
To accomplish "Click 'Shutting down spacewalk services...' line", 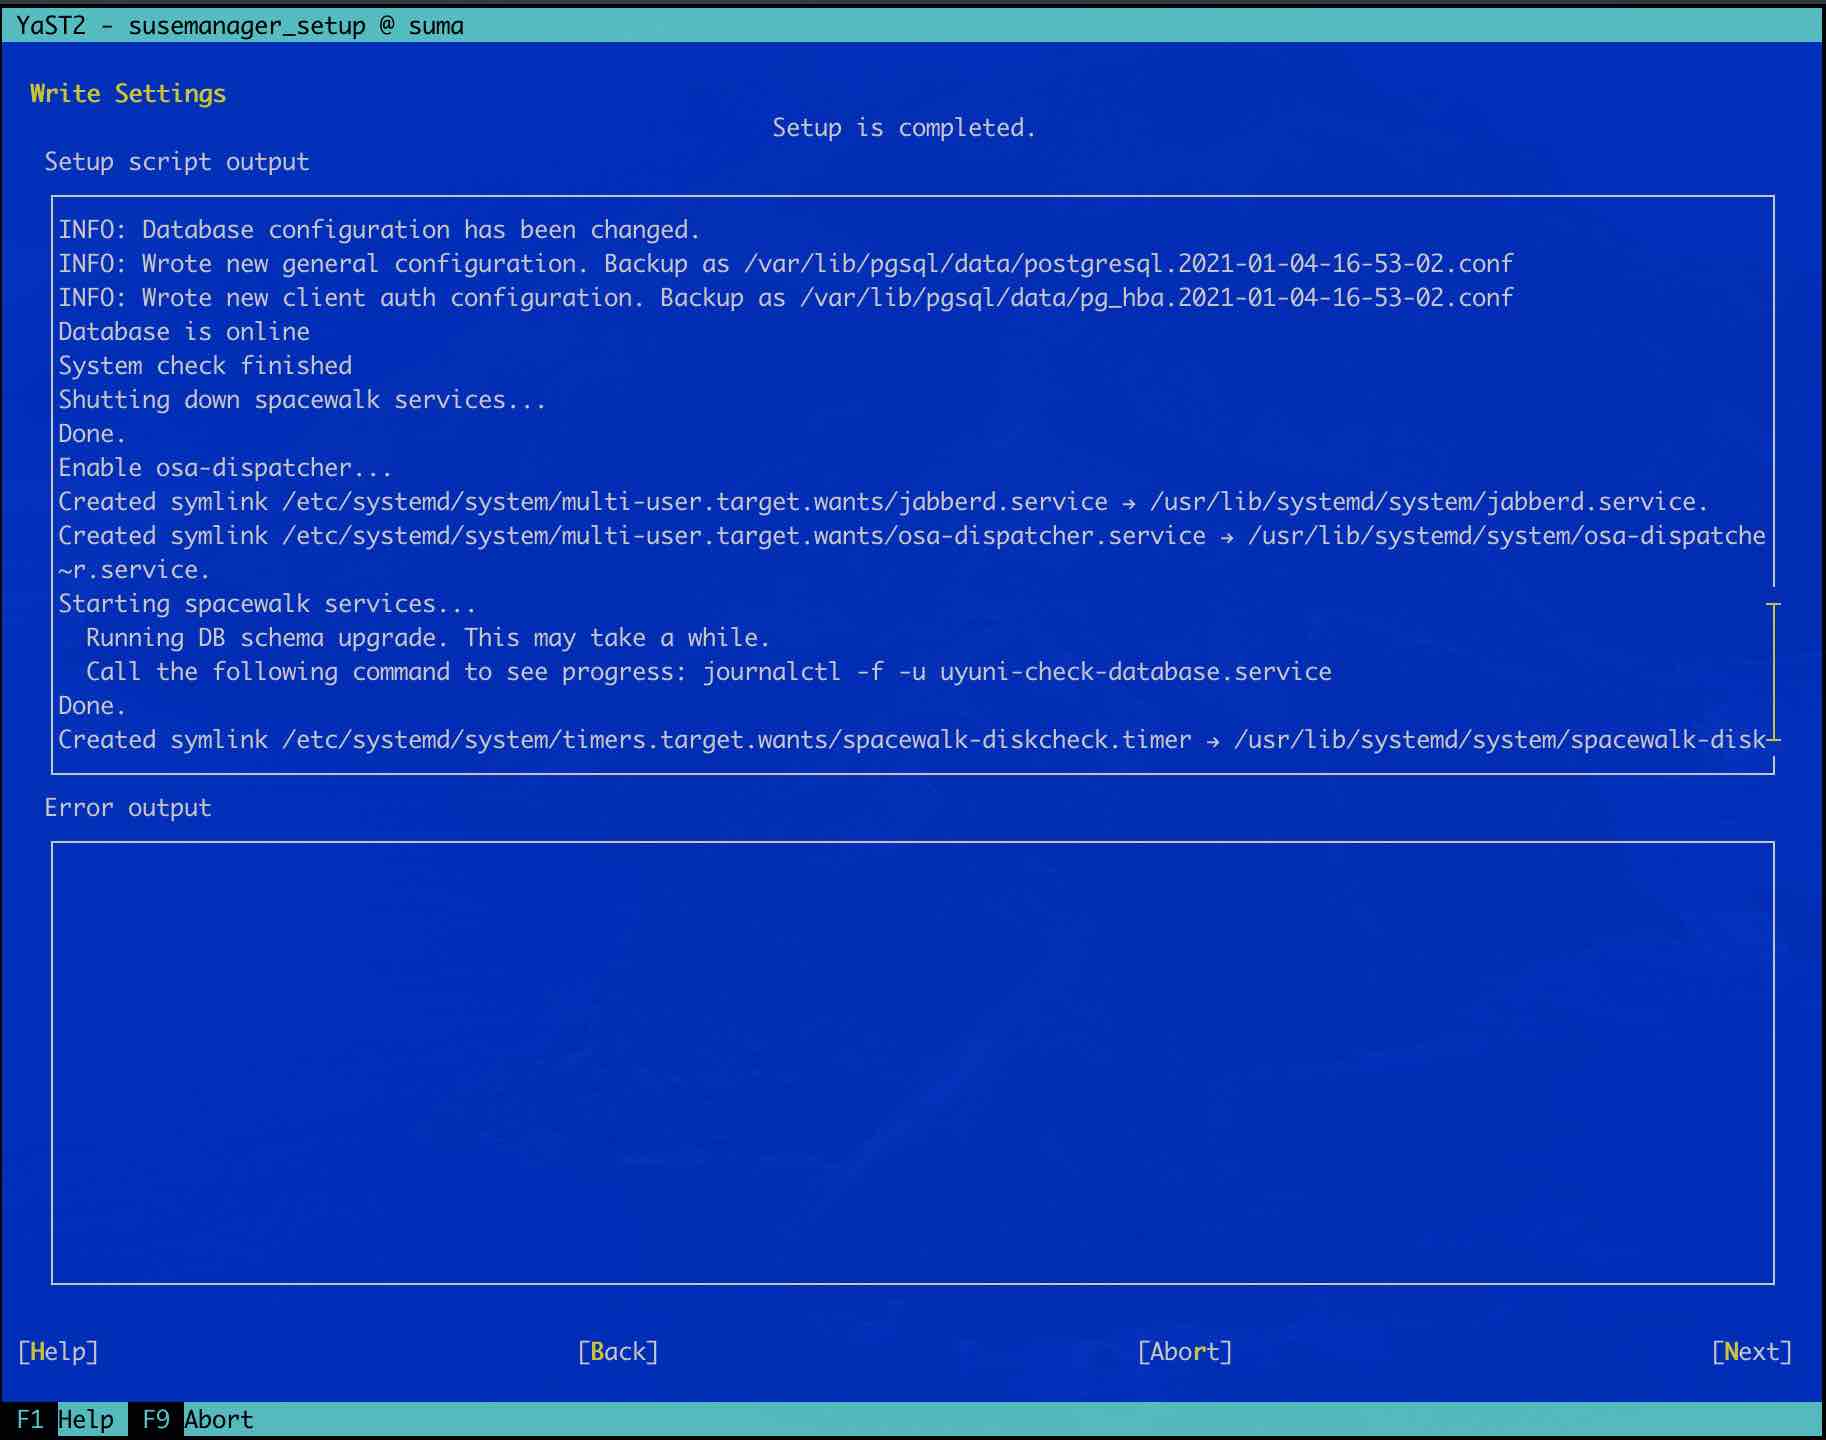I will [x=302, y=399].
